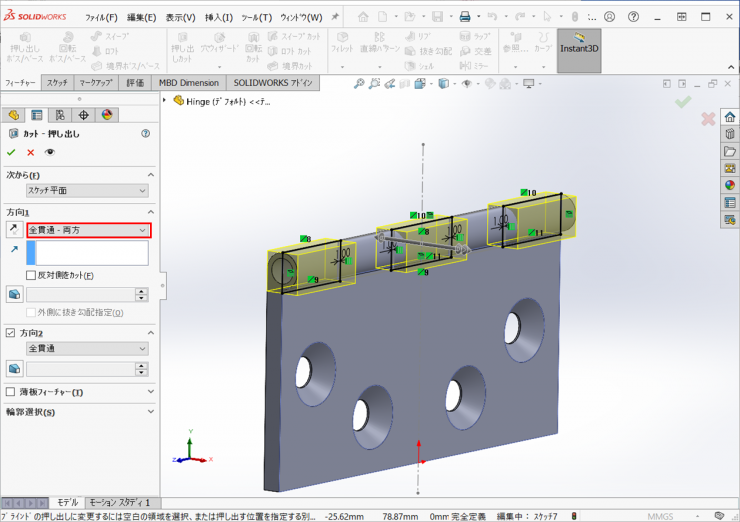Viewport: 740px width, 522px height.
Task: Open the DisplayManager color sphere tab
Action: (x=107, y=115)
